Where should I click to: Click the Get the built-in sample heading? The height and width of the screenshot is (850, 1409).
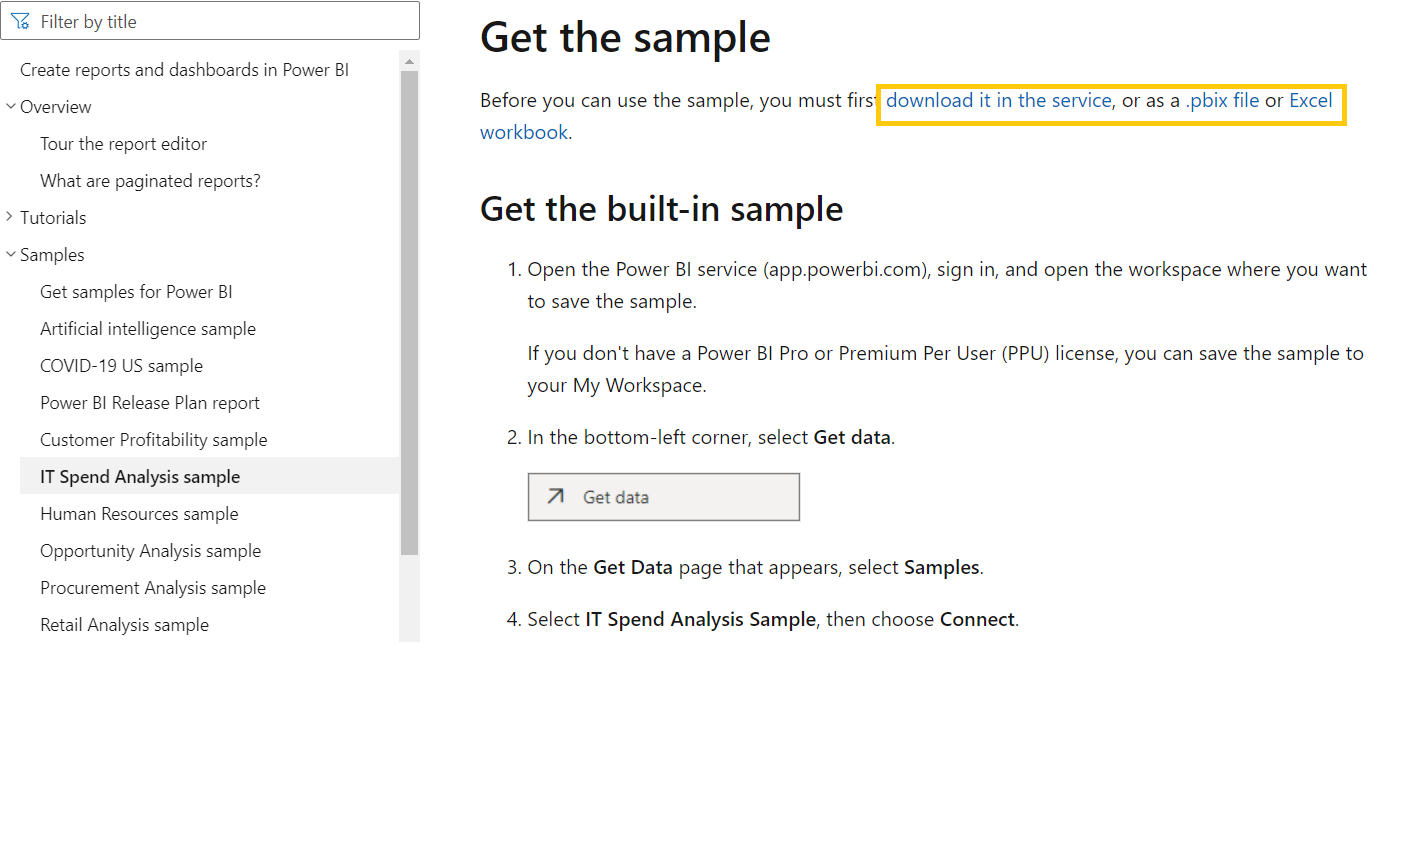[x=661, y=209]
